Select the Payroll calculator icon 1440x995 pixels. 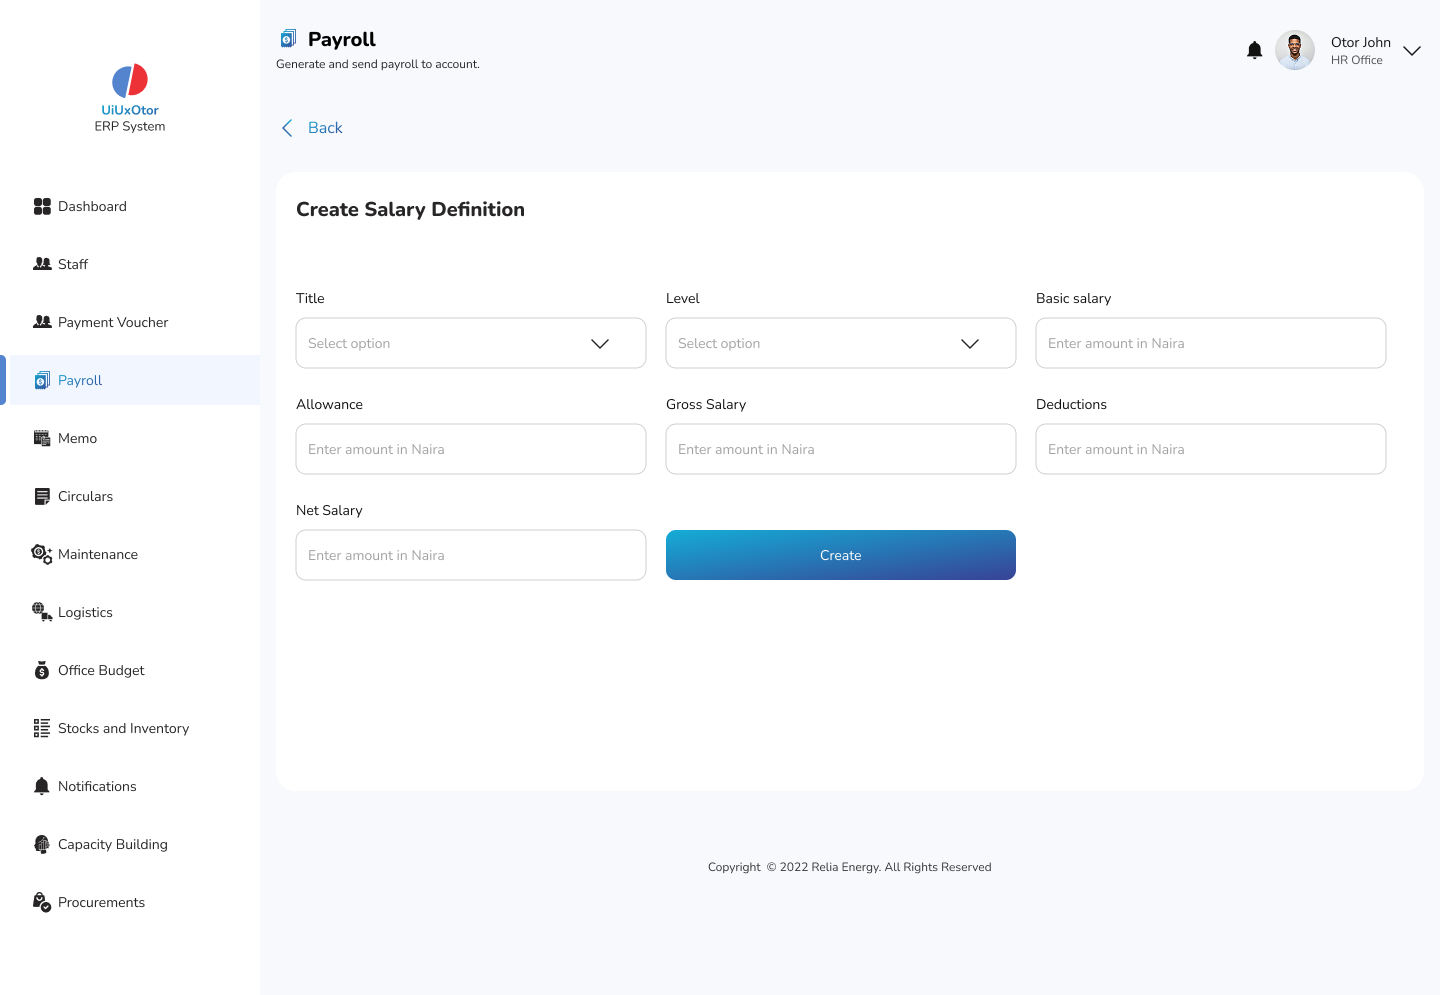click(x=42, y=380)
